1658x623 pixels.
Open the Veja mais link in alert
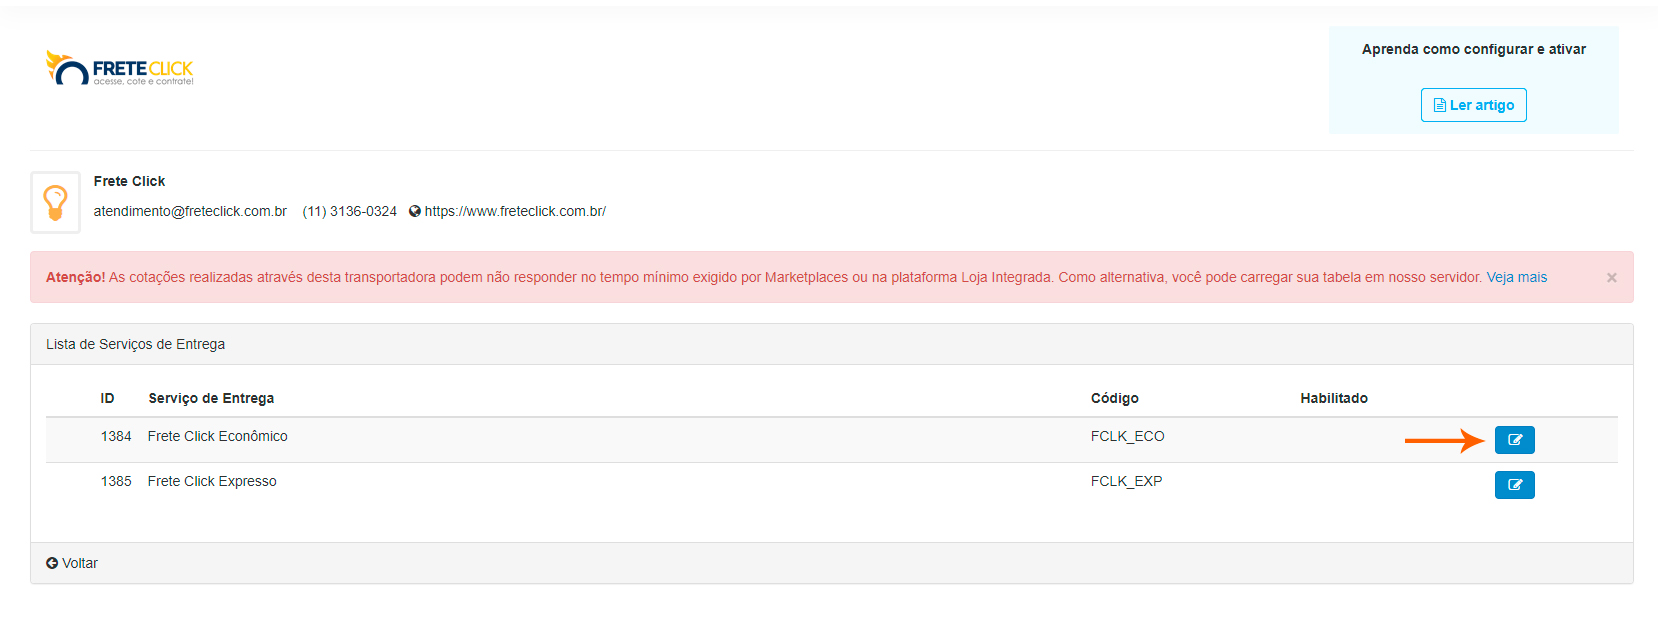(x=1516, y=277)
